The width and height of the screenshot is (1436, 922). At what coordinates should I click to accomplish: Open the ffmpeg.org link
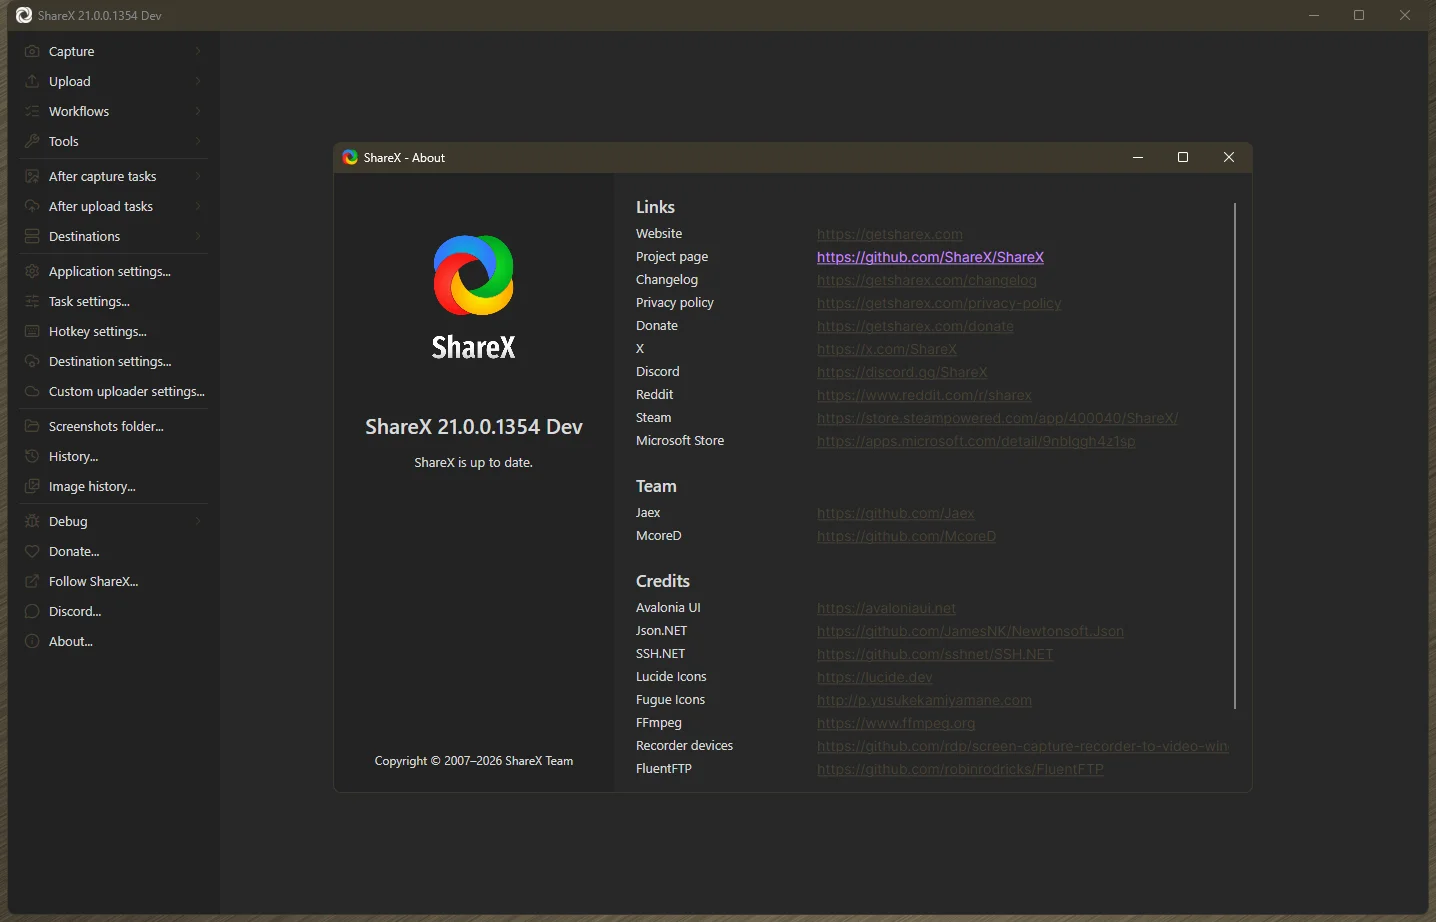896,723
